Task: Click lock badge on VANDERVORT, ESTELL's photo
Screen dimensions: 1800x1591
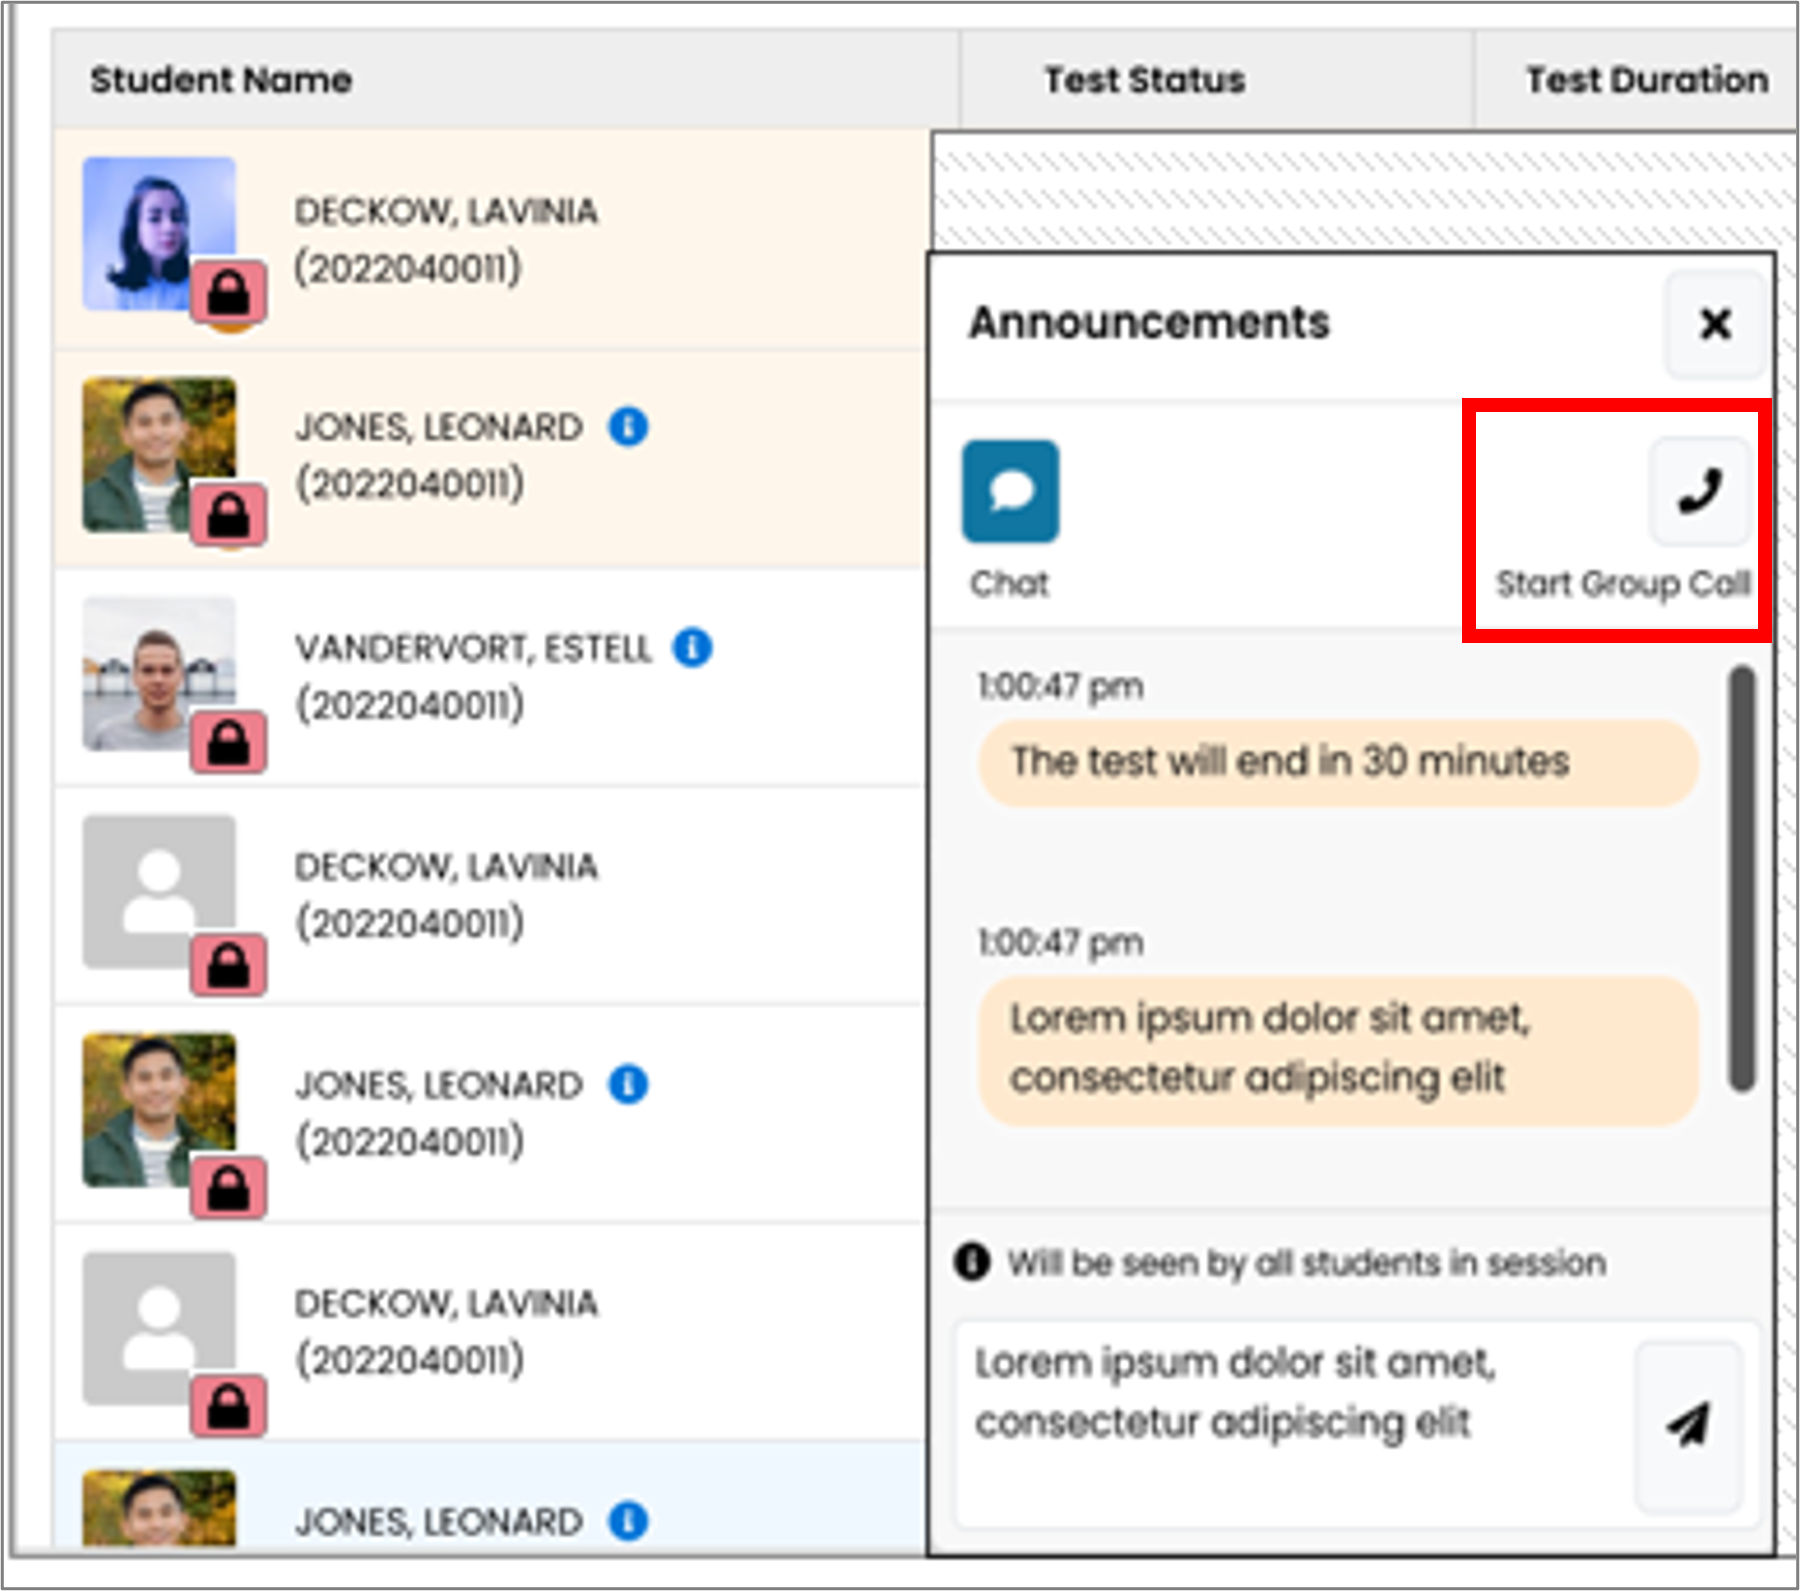Action: 229,743
